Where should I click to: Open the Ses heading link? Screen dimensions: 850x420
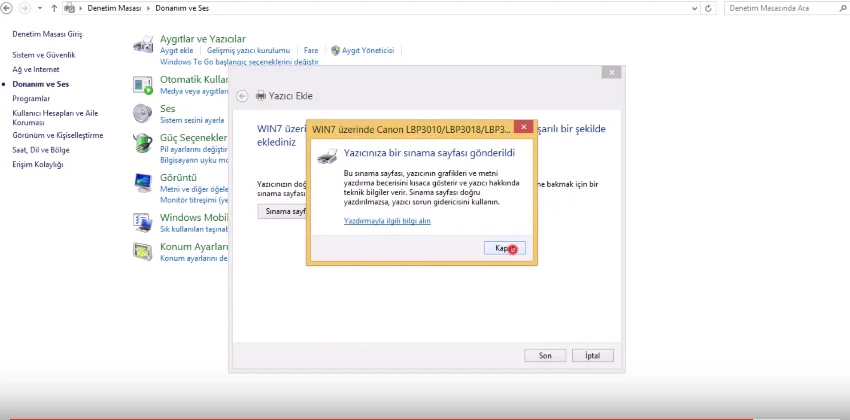(x=168, y=109)
